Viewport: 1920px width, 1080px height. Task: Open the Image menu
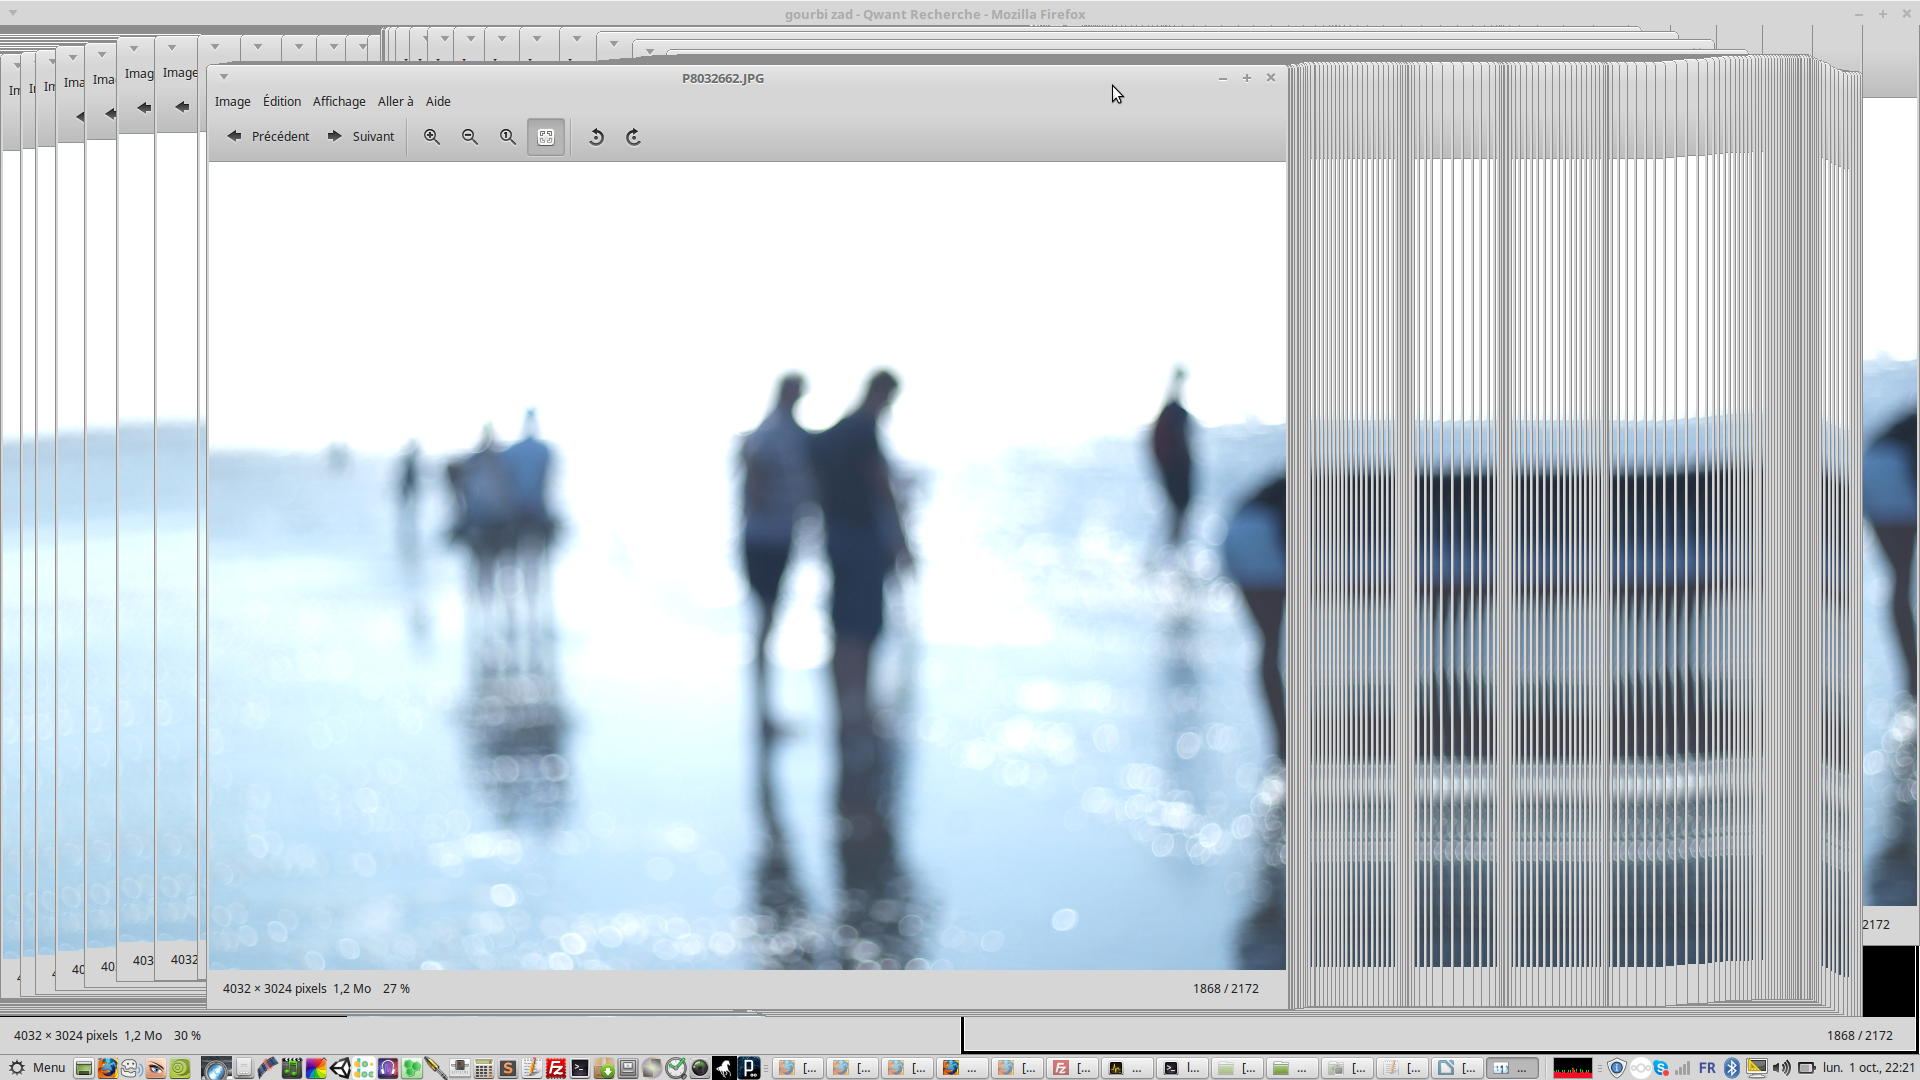coord(232,102)
